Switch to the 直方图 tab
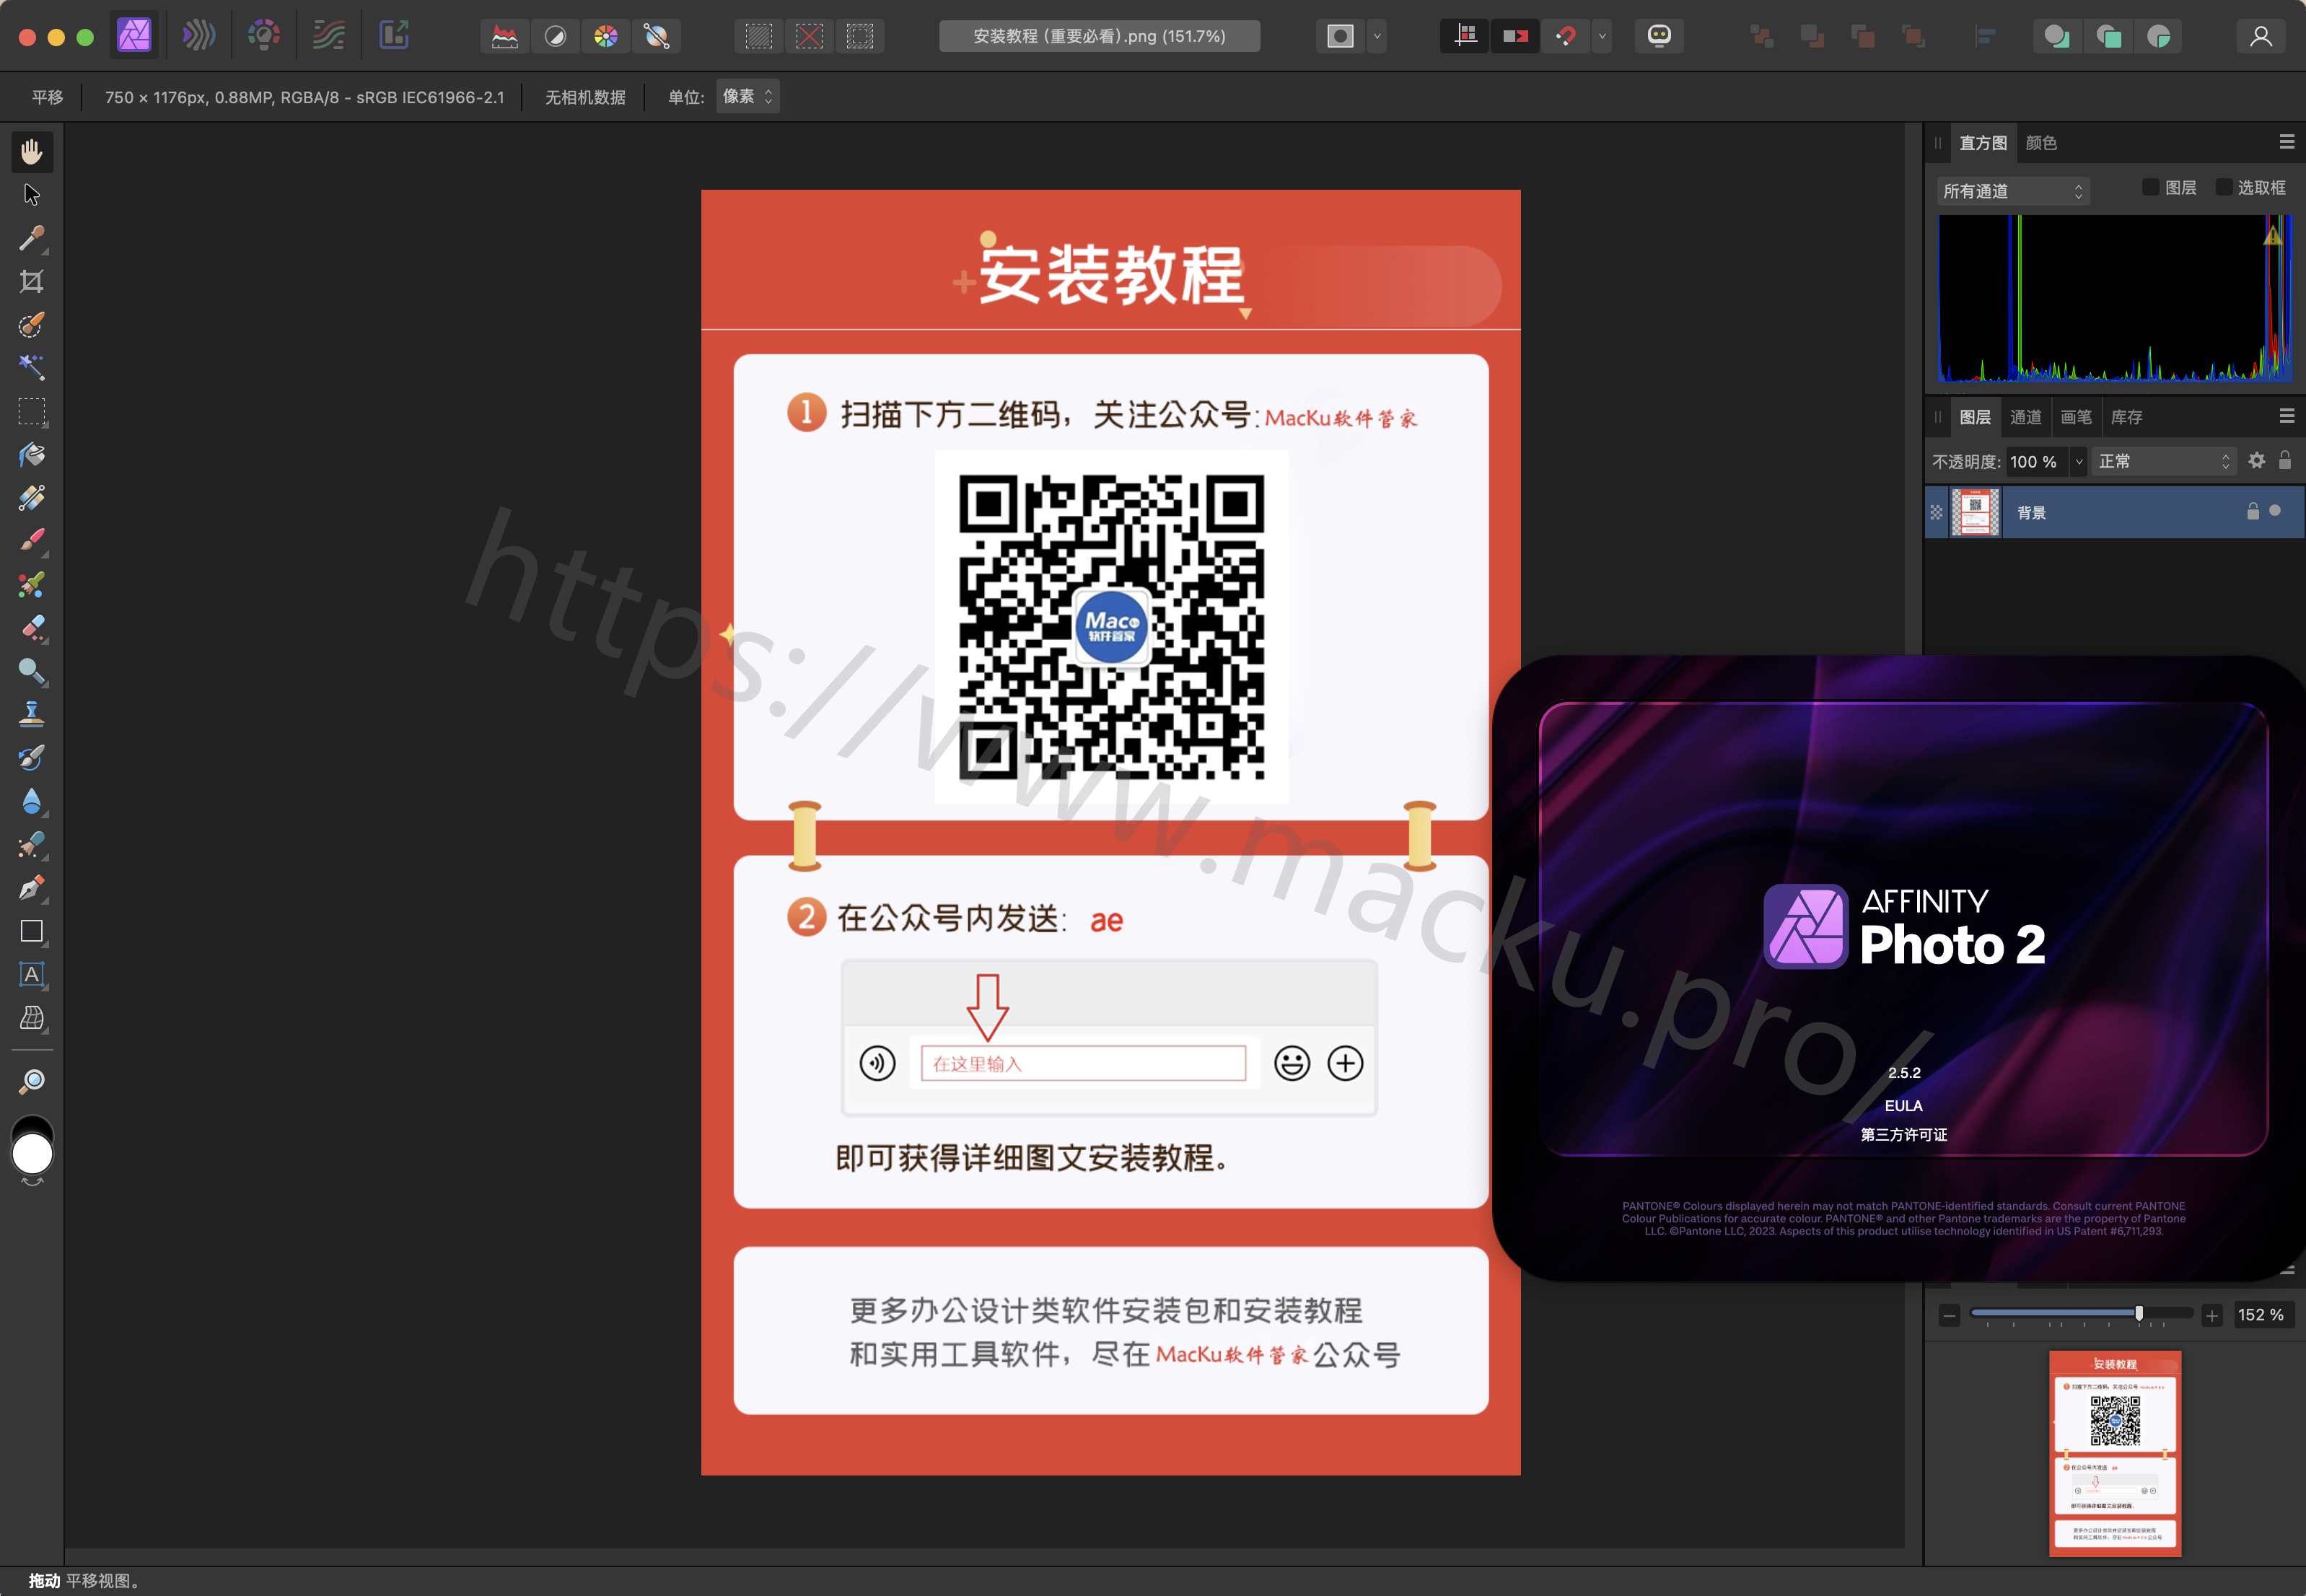 [x=1983, y=143]
